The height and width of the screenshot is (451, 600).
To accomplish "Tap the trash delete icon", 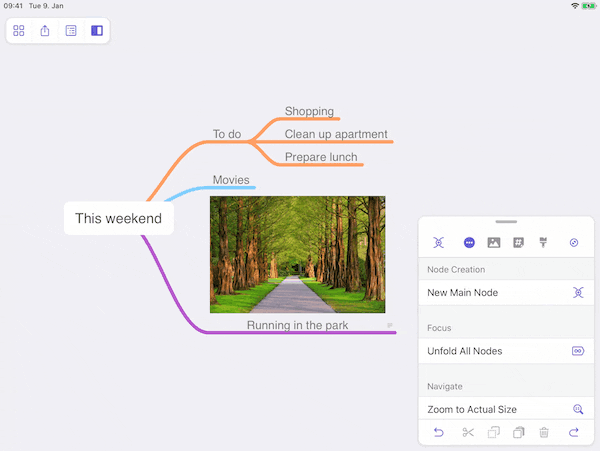I will (x=544, y=432).
